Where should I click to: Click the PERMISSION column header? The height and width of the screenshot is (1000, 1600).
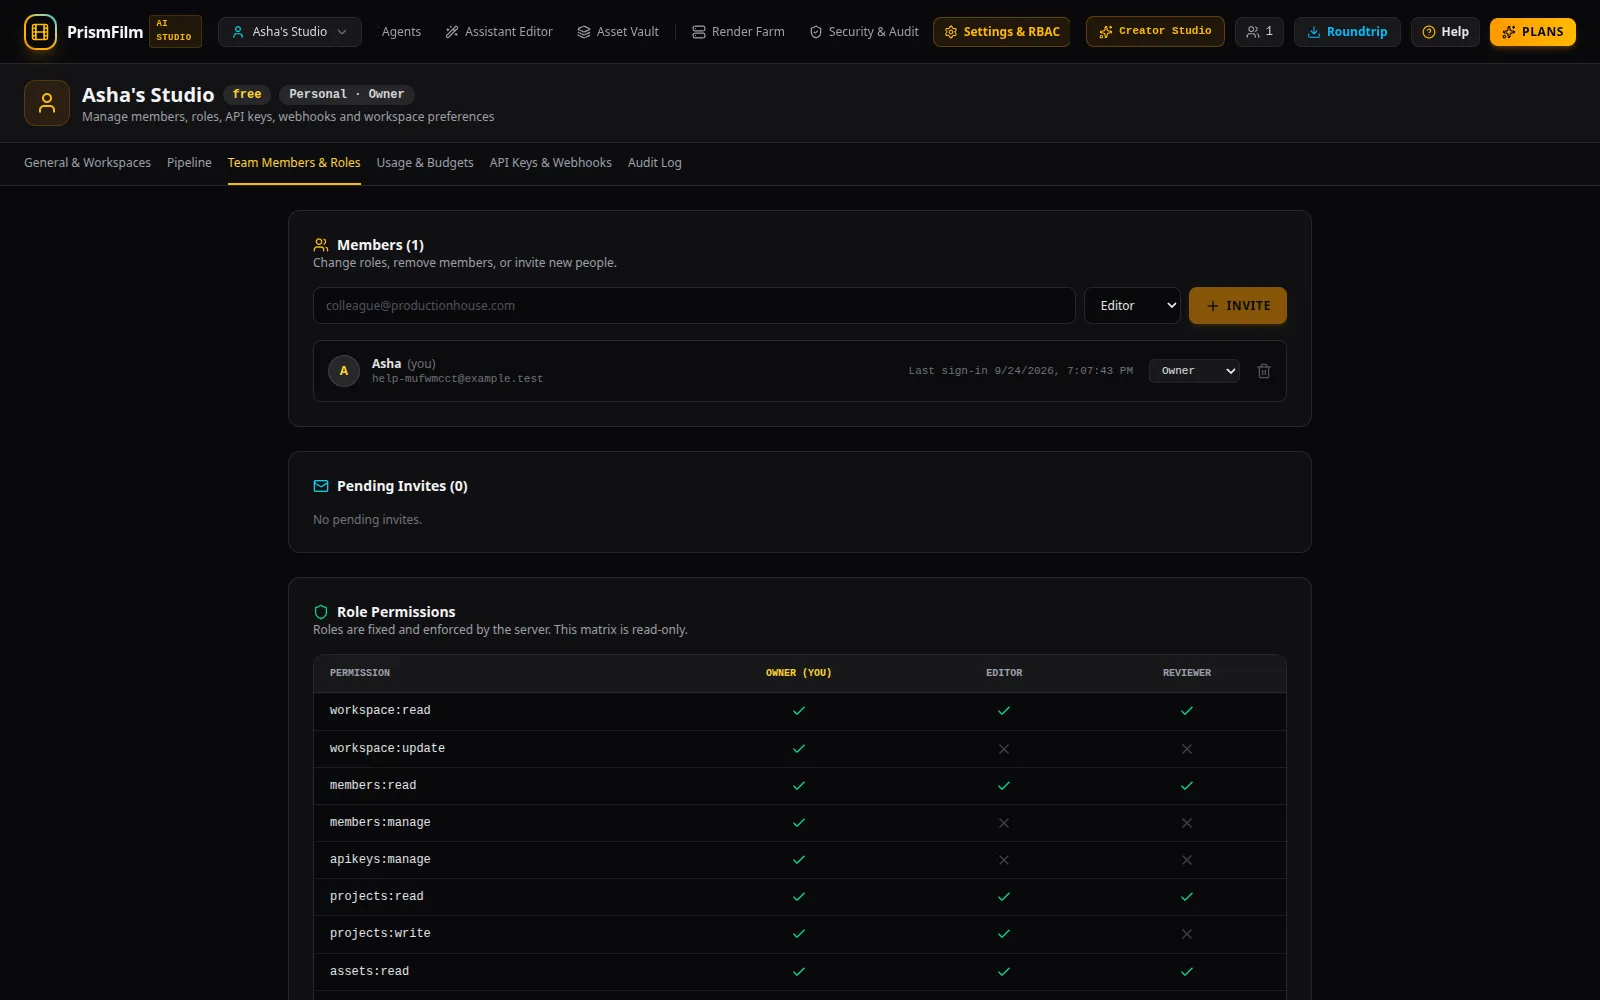(x=360, y=673)
